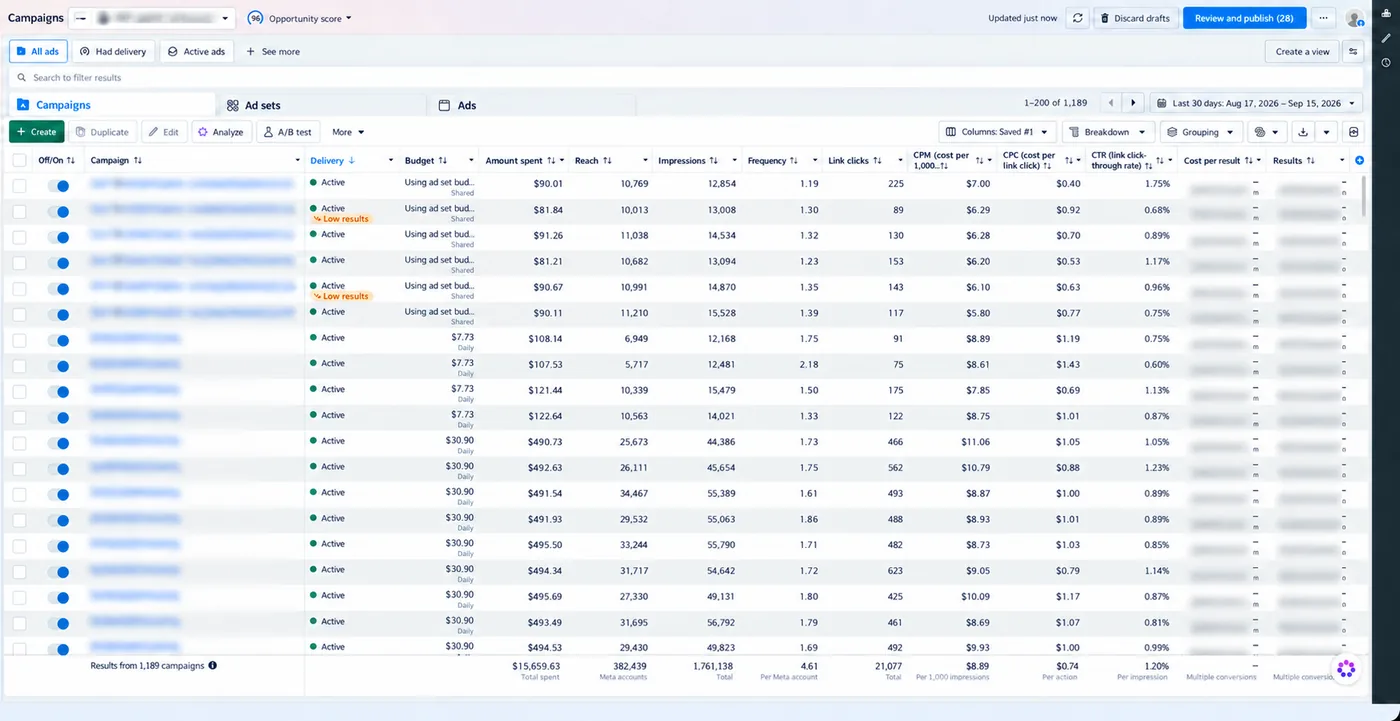Go to next page of results
Image resolution: width=1400 pixels, height=721 pixels.
pyautogui.click(x=1133, y=103)
